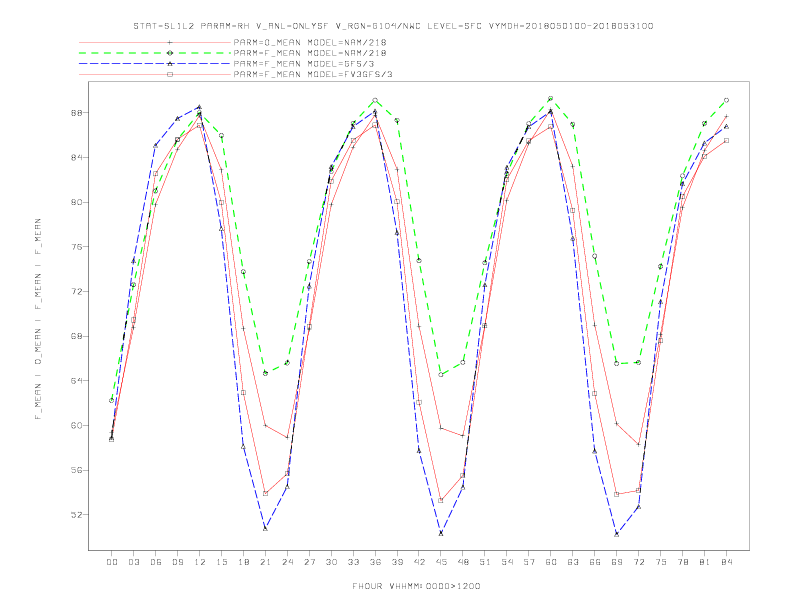Image resolution: width=792 pixels, height=612 pixels.
Task: Click y-axis tick value 60
Action: [76, 426]
